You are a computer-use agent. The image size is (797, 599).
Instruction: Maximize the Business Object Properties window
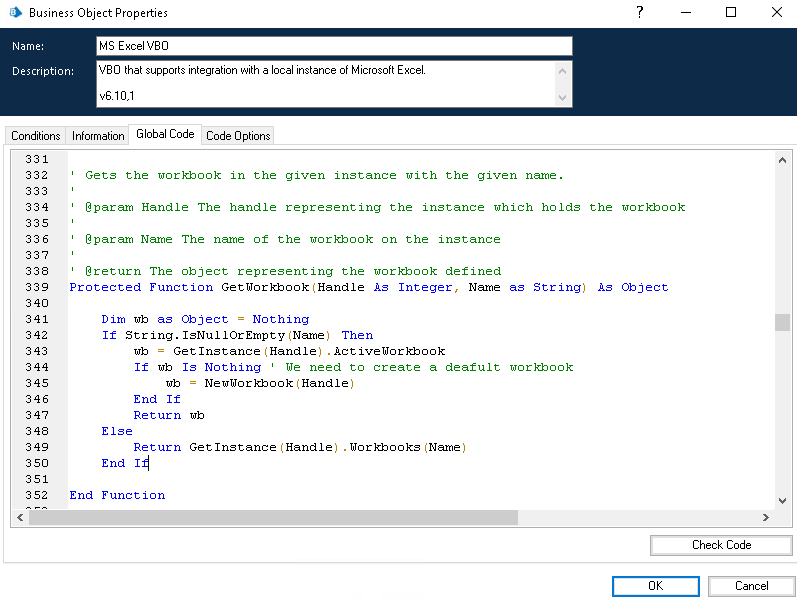[731, 13]
